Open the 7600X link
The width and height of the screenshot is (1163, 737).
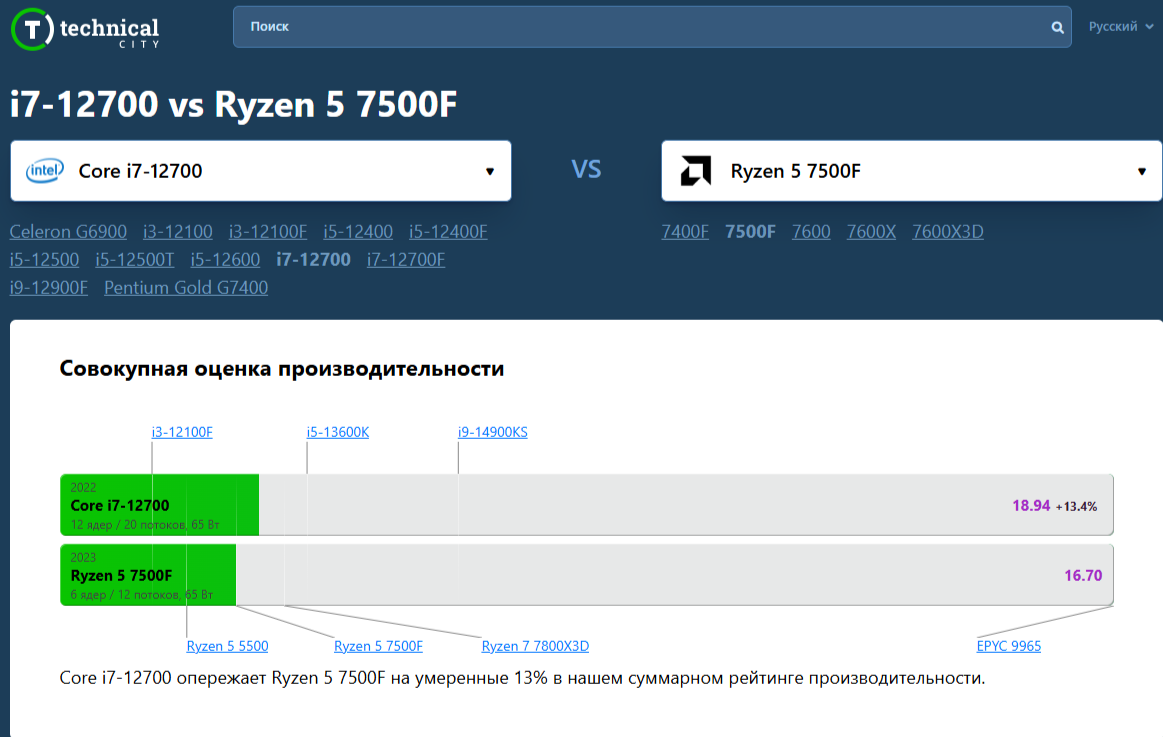coord(872,231)
